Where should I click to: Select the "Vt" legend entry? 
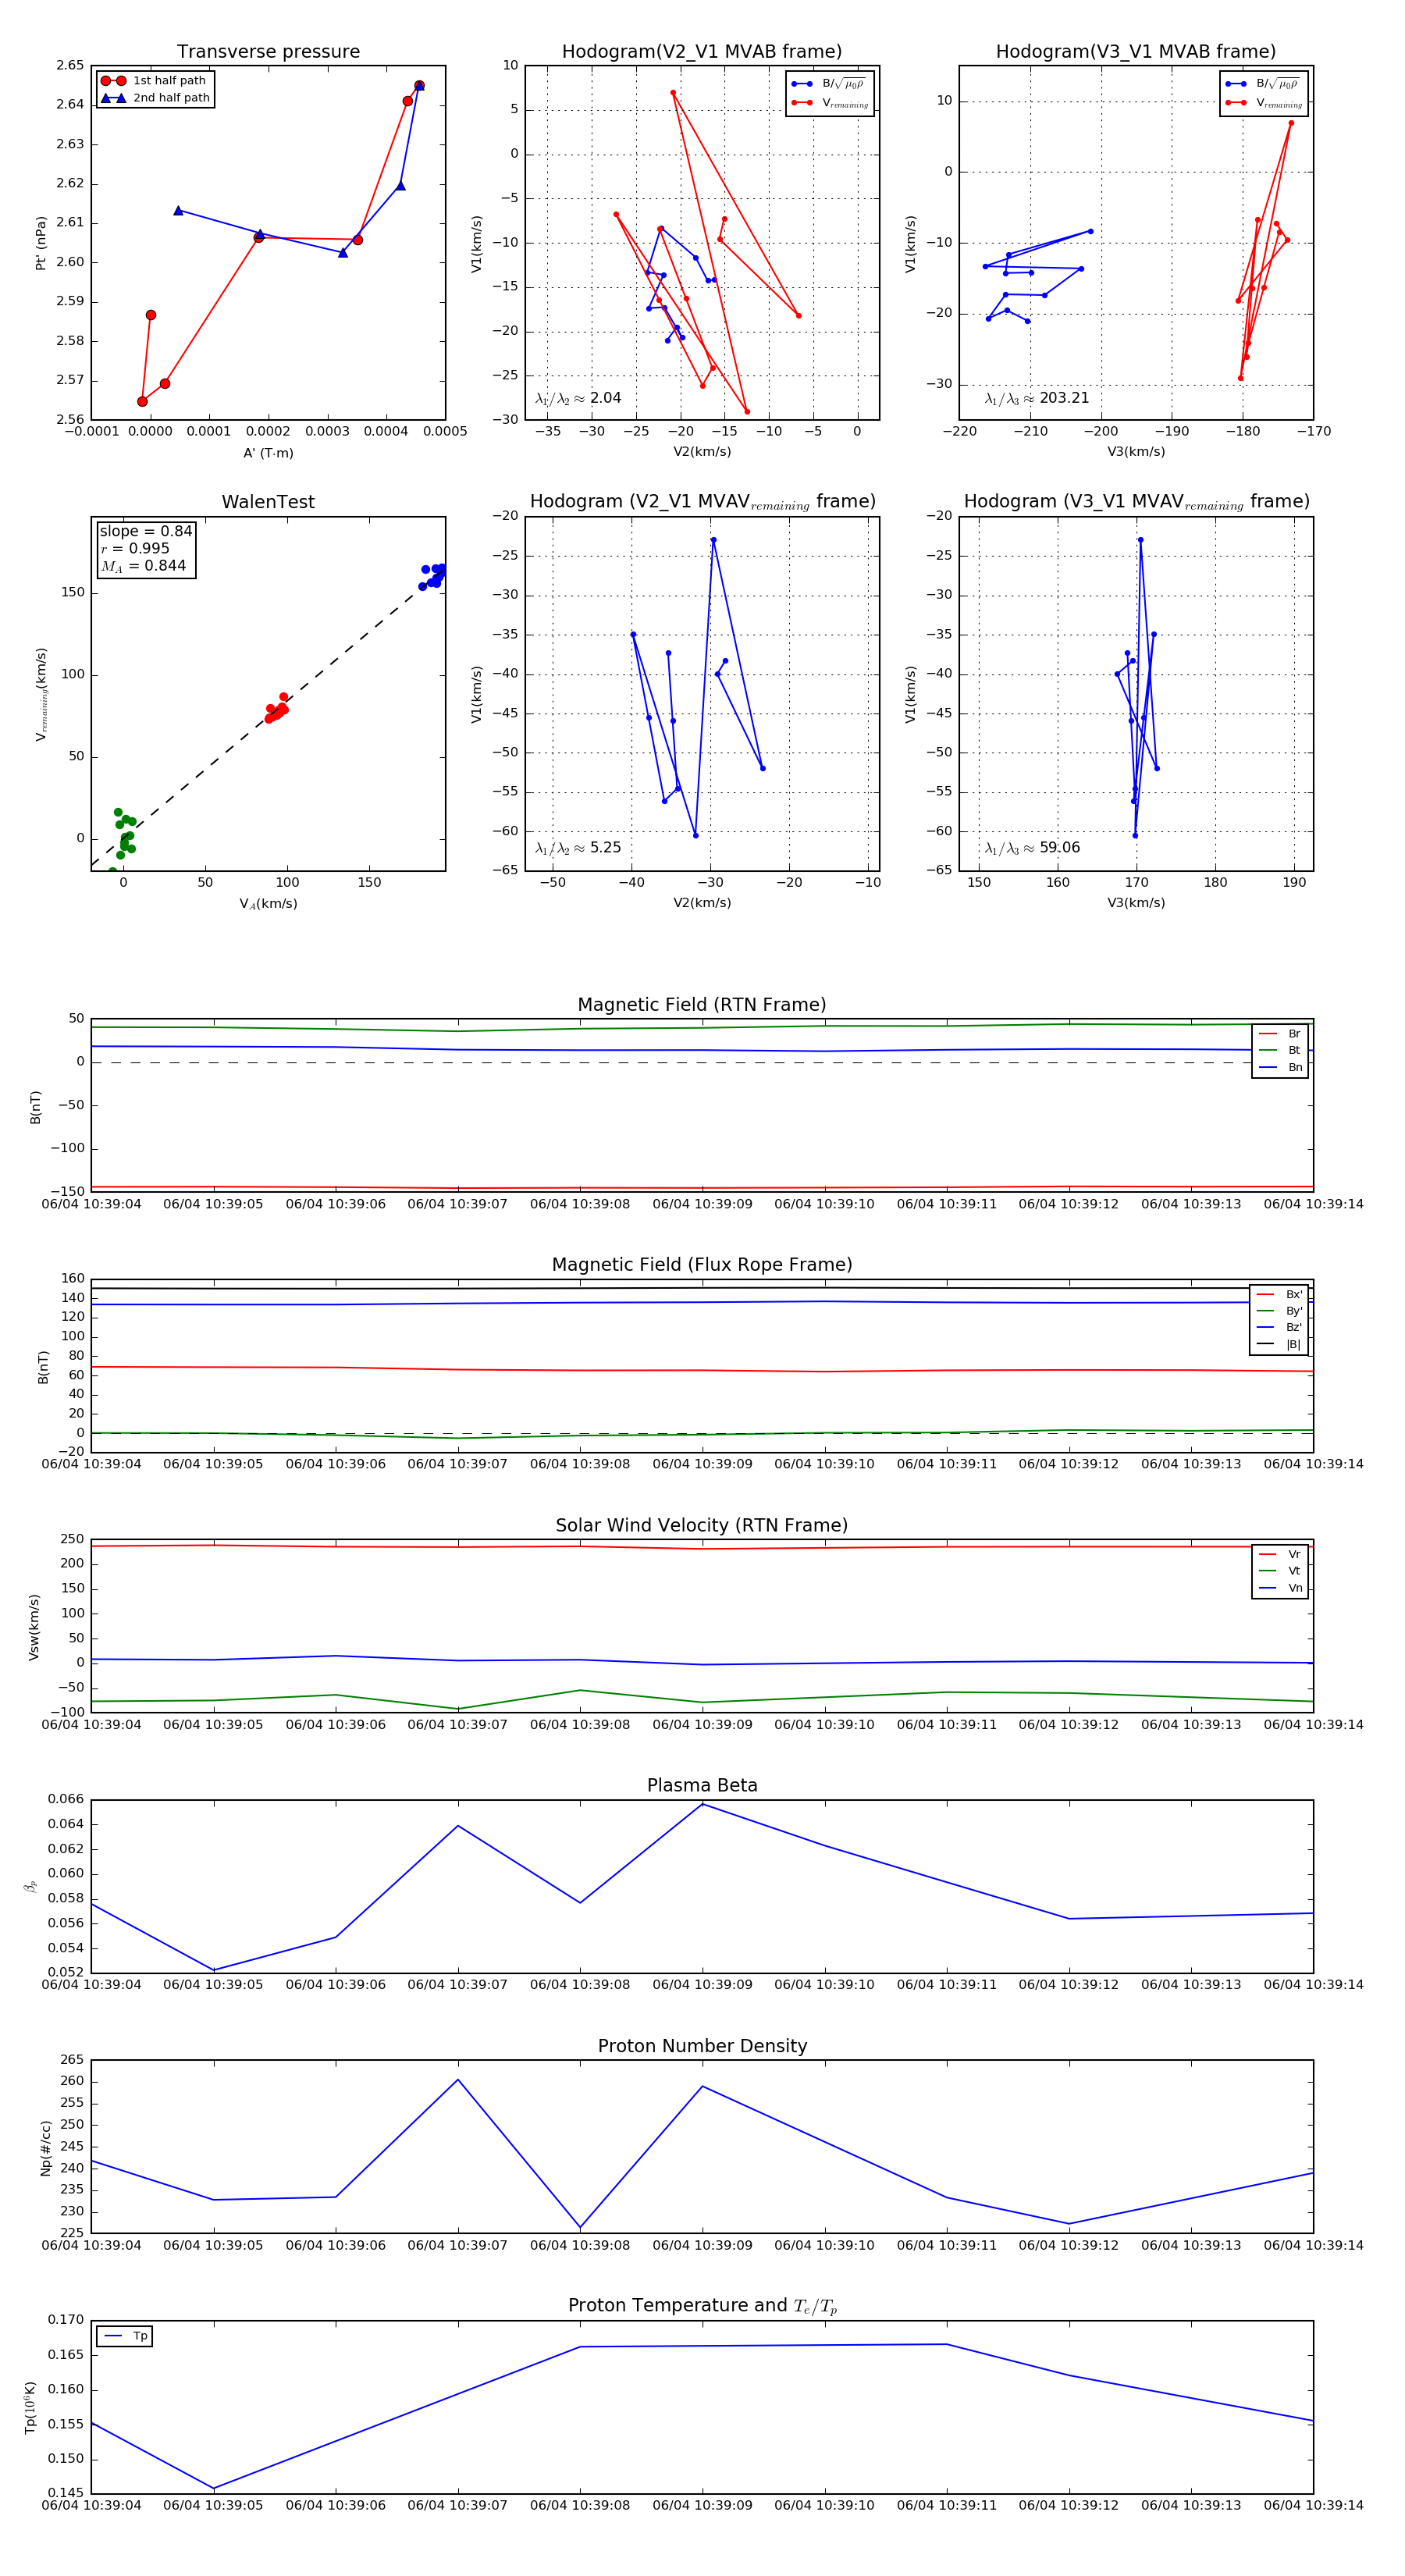1280,1571
